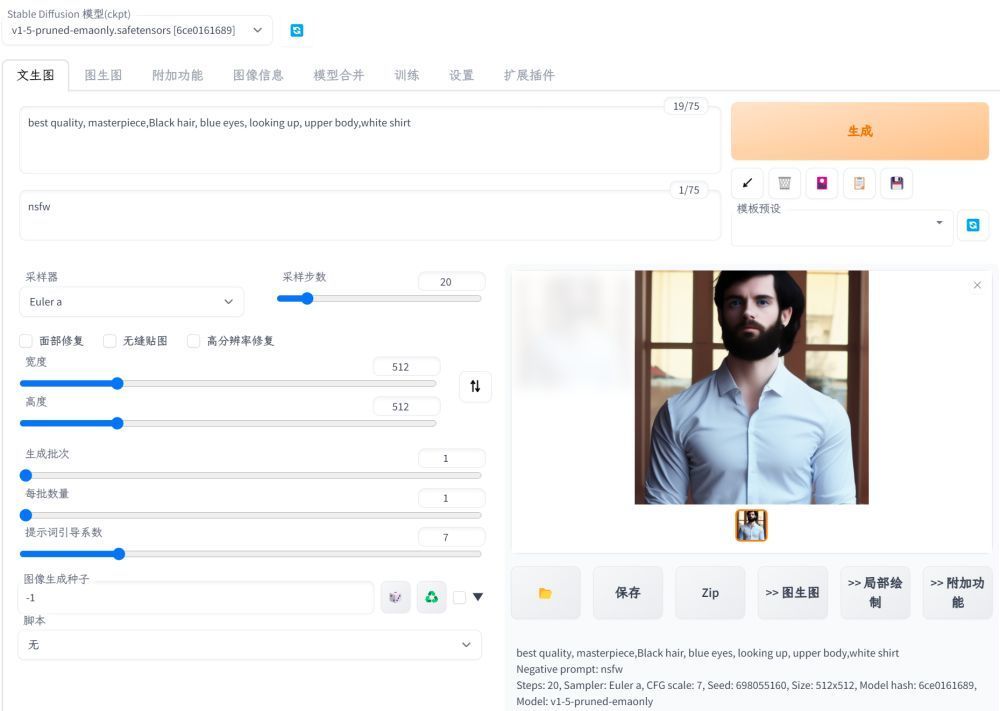
Task: Click the arrow icon to read generation parameters
Action: click(747, 184)
